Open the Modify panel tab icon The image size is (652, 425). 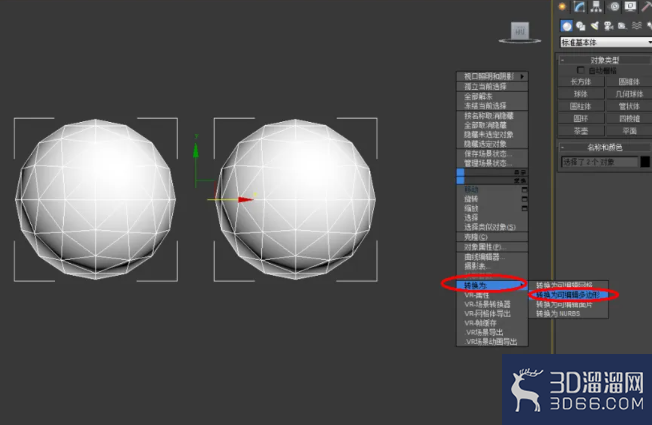[x=579, y=6]
